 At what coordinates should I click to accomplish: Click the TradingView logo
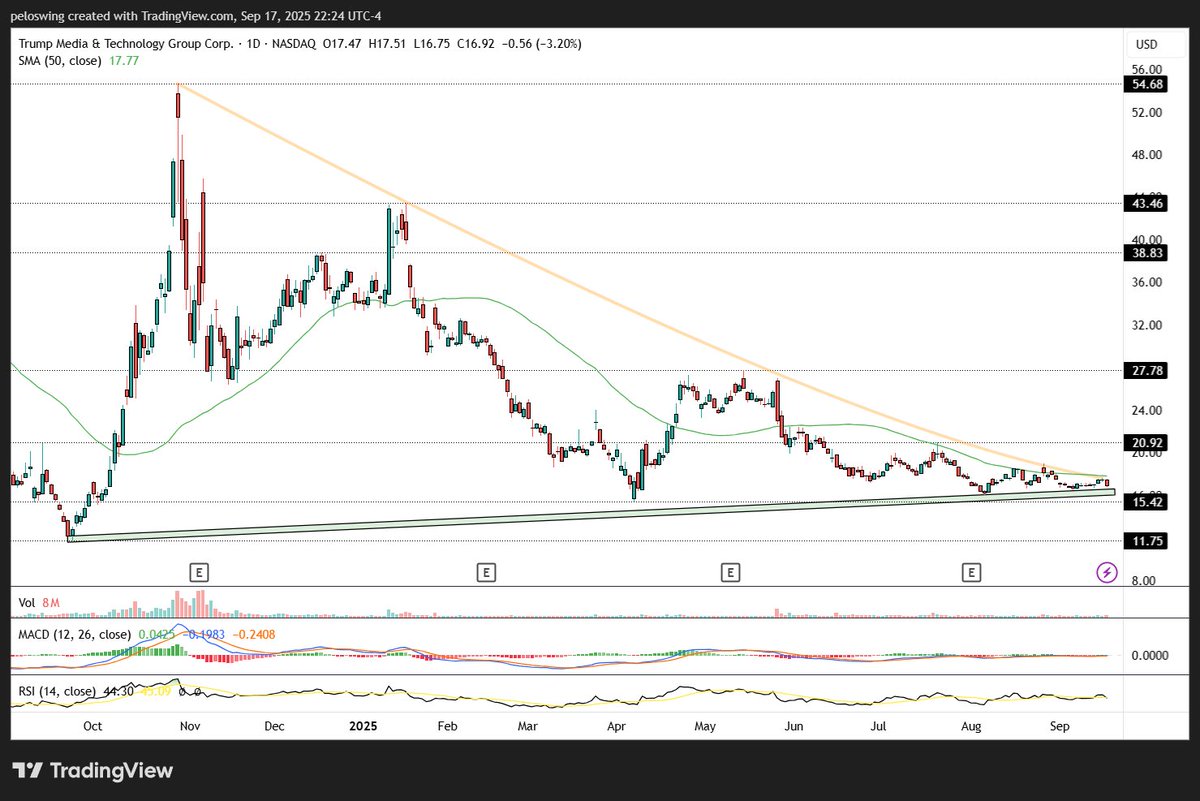[93, 771]
